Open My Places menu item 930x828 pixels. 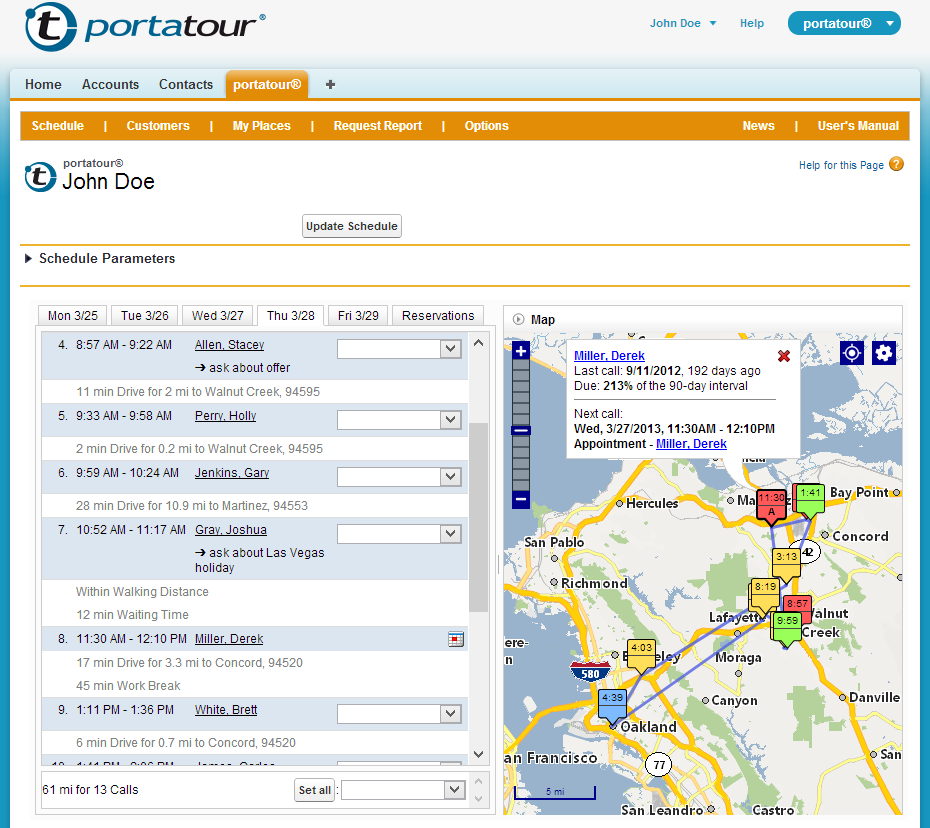pos(262,126)
